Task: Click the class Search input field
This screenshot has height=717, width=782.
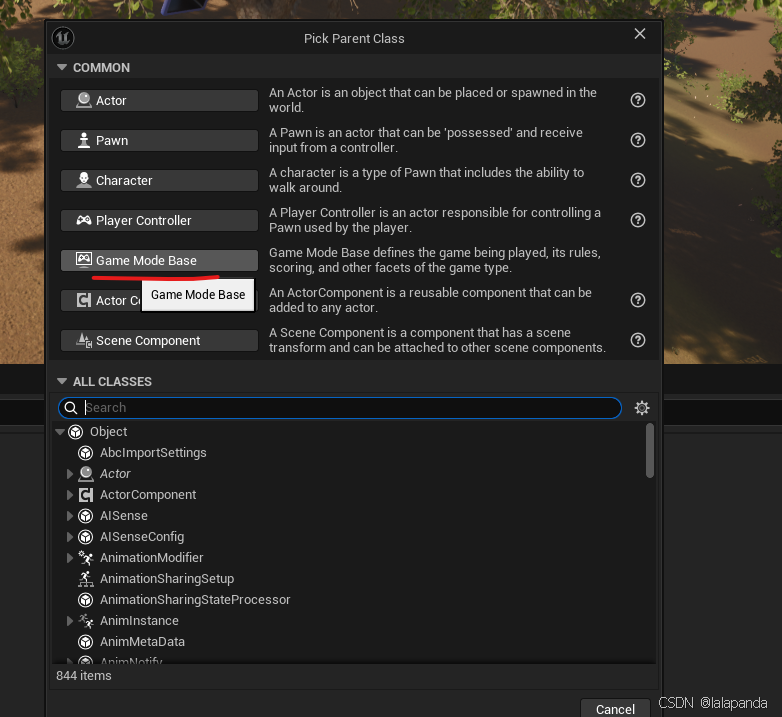Action: [340, 408]
